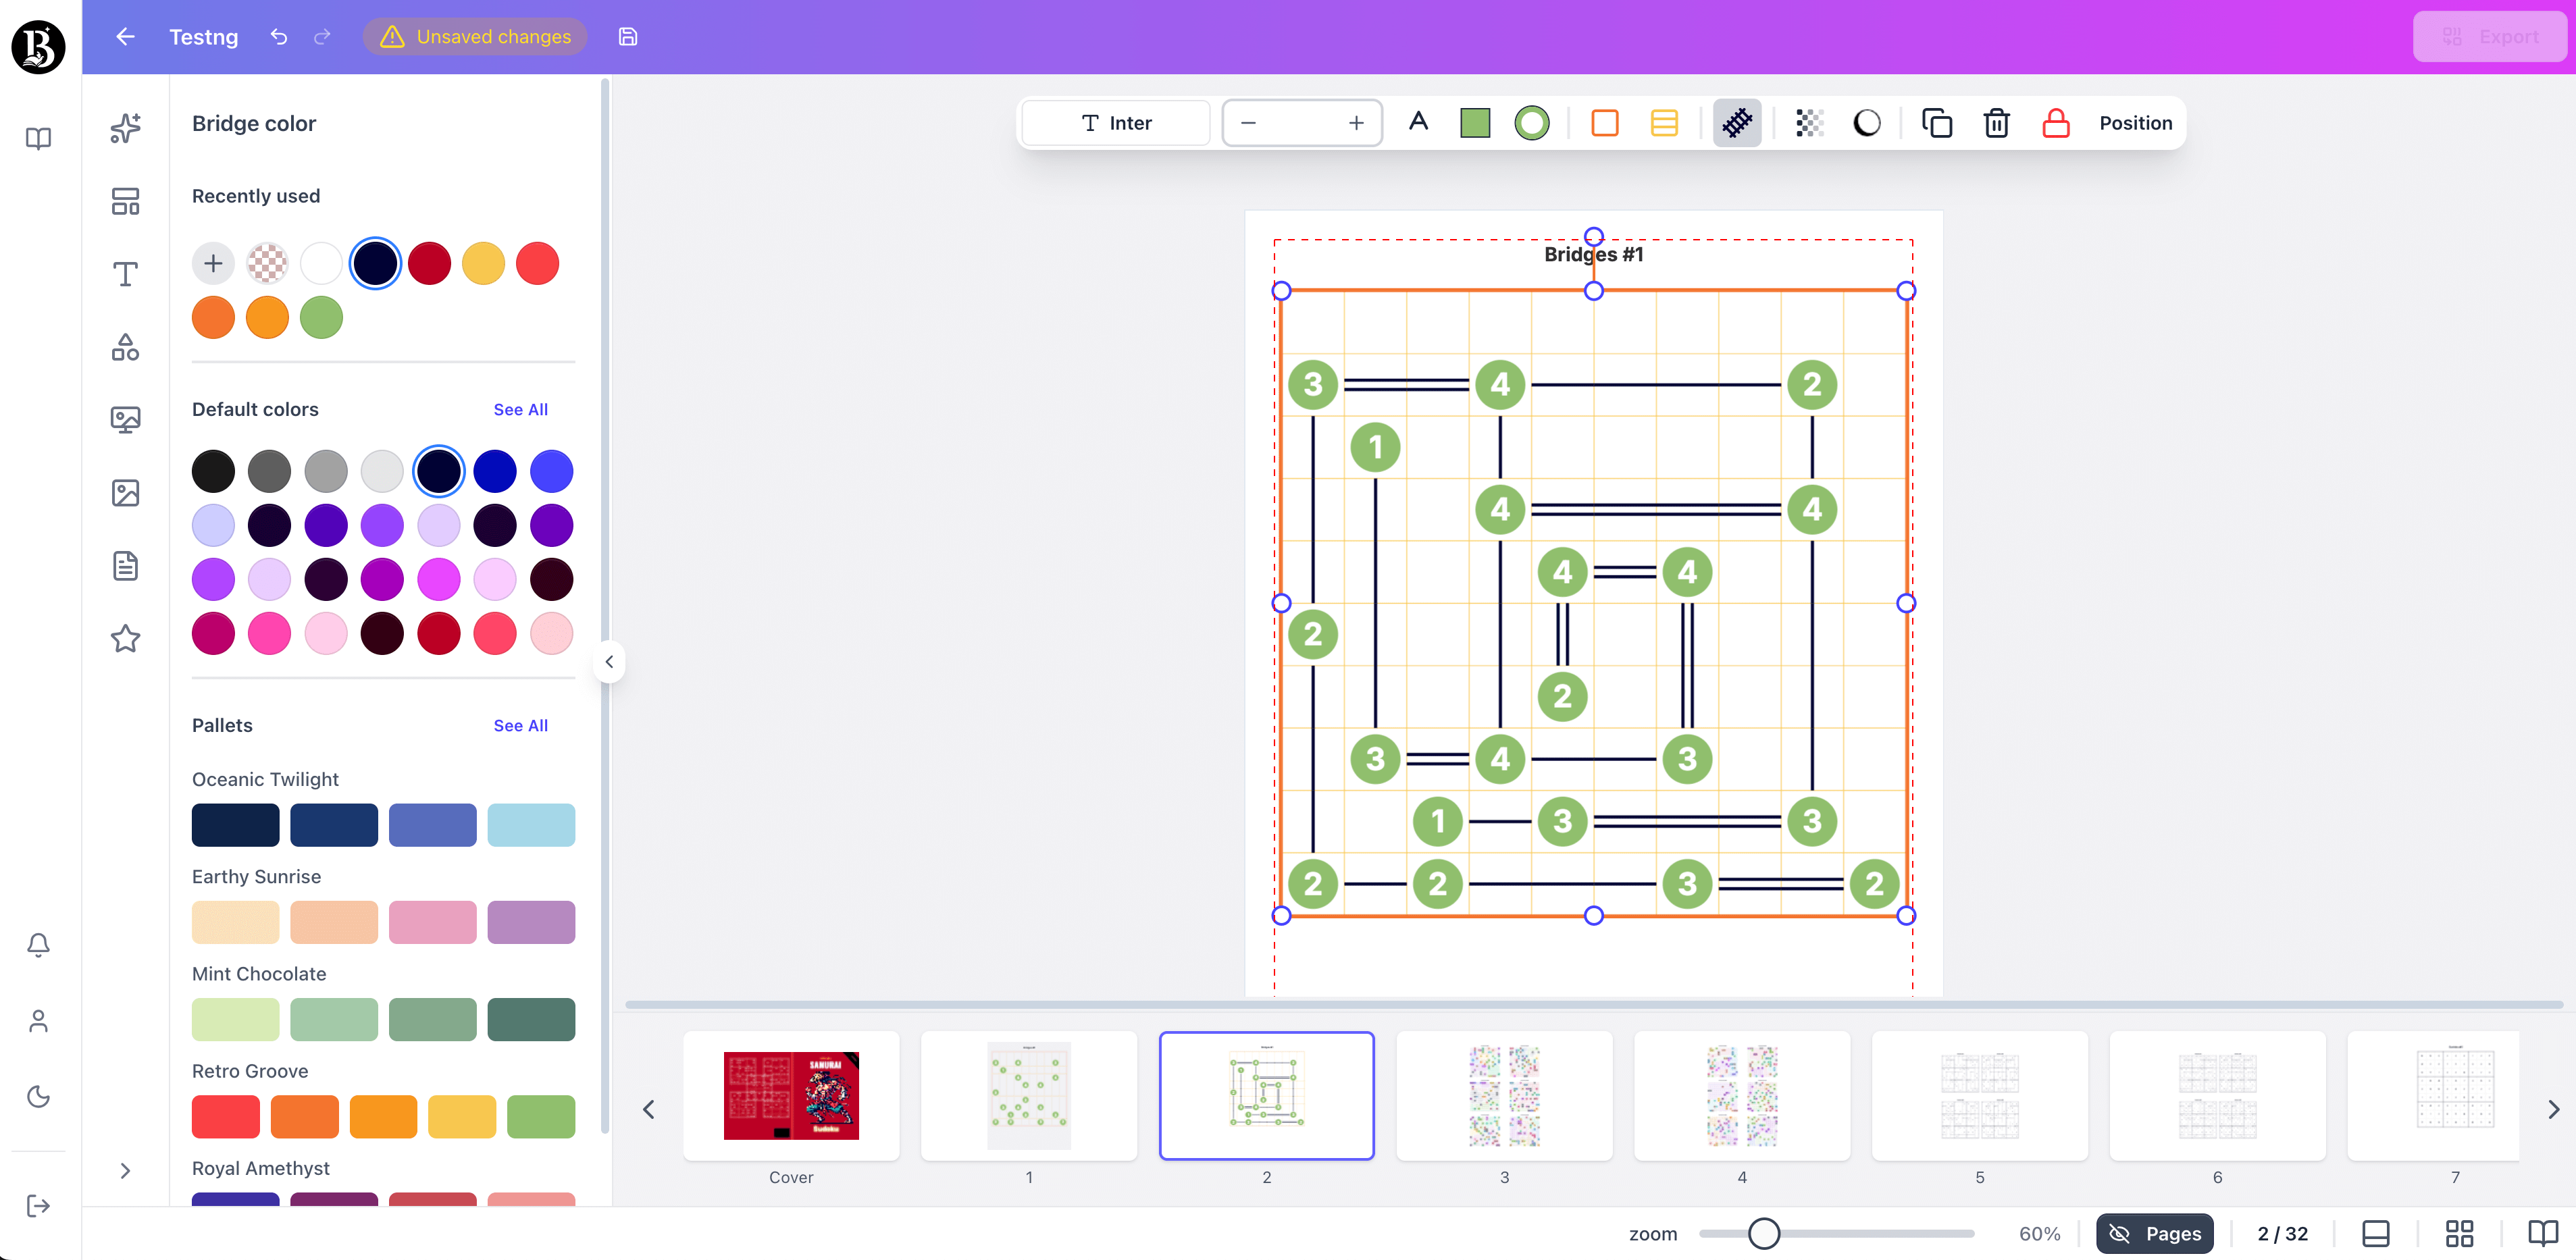Collapse the left sidebar panel
This screenshot has width=2576, height=1260.
point(608,661)
